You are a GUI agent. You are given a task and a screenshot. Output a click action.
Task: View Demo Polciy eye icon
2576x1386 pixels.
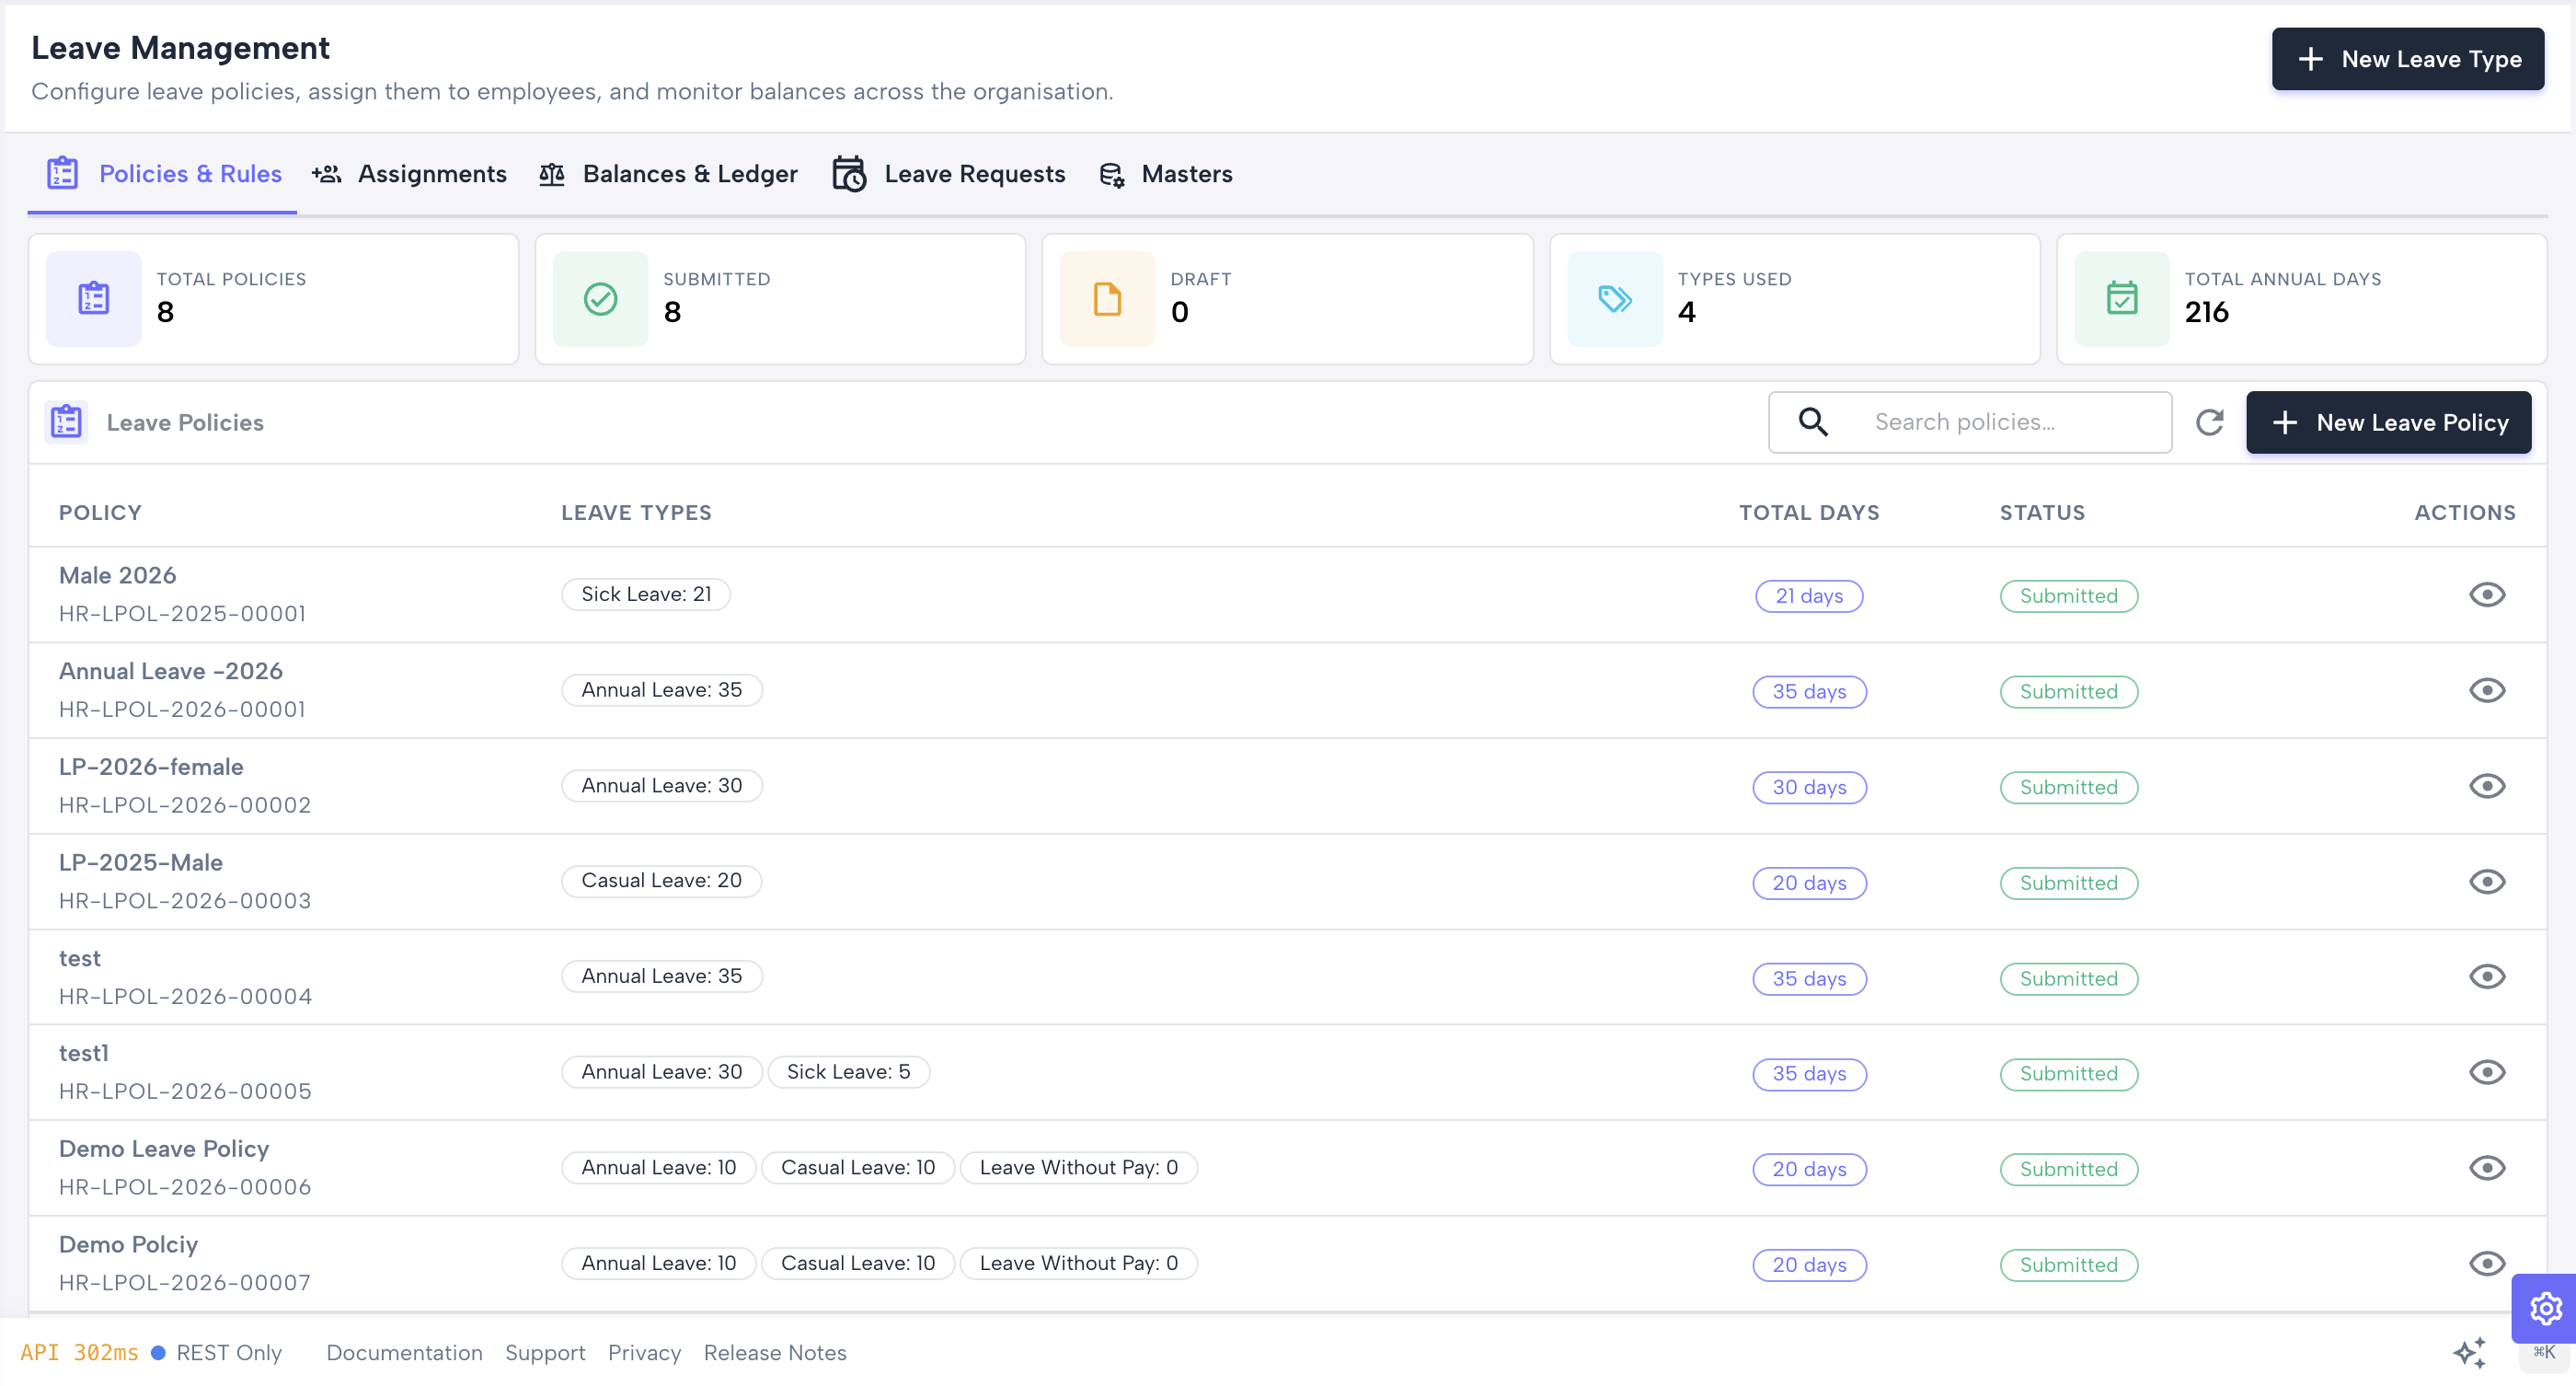2487,1263
